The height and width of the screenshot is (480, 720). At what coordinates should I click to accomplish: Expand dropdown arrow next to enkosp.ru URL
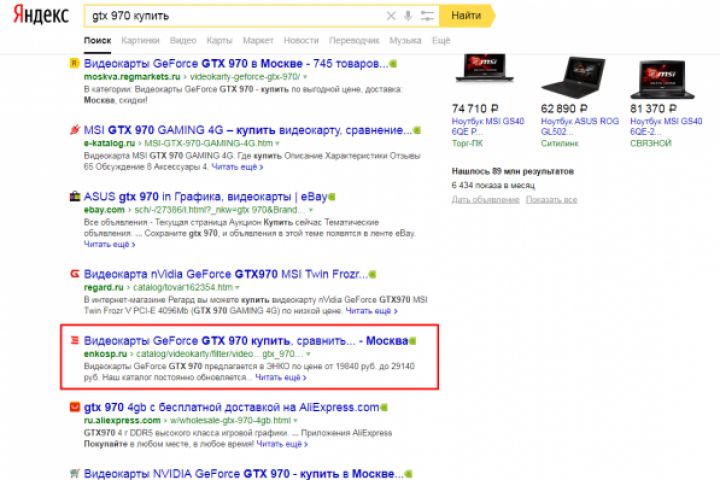pos(308,354)
